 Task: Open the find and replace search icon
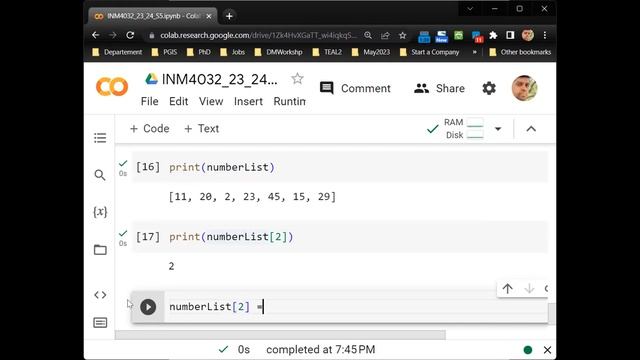100,175
